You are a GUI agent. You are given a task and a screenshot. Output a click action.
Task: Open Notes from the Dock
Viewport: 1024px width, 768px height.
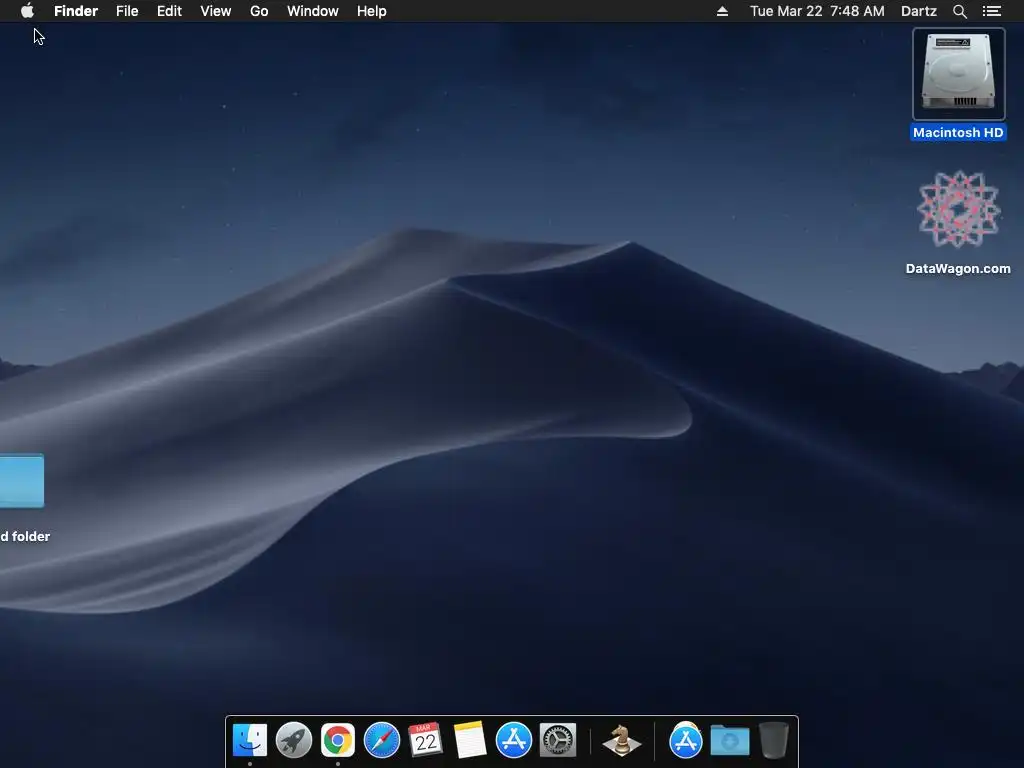[470, 741]
